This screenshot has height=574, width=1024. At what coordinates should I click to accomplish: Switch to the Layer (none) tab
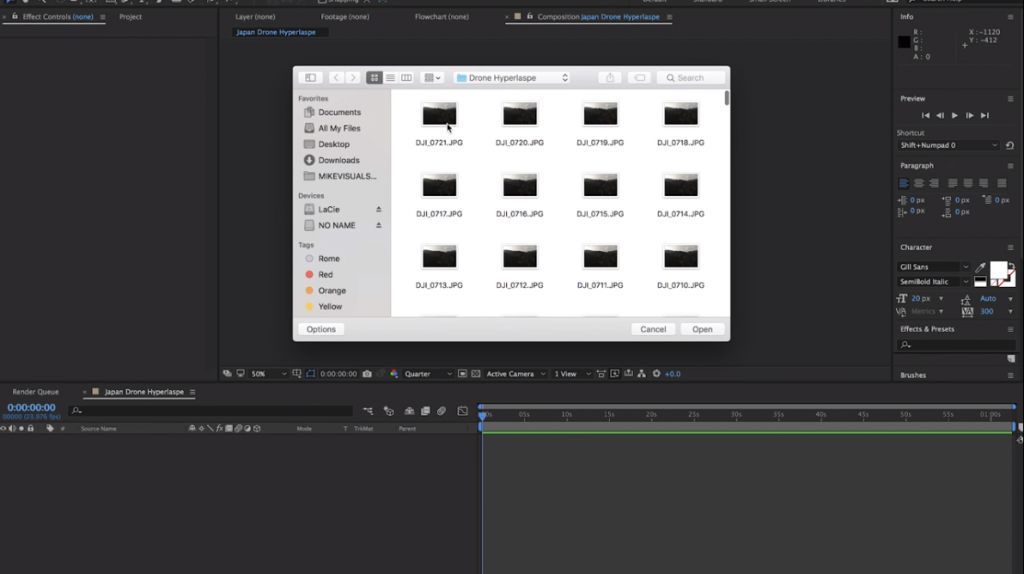click(255, 17)
